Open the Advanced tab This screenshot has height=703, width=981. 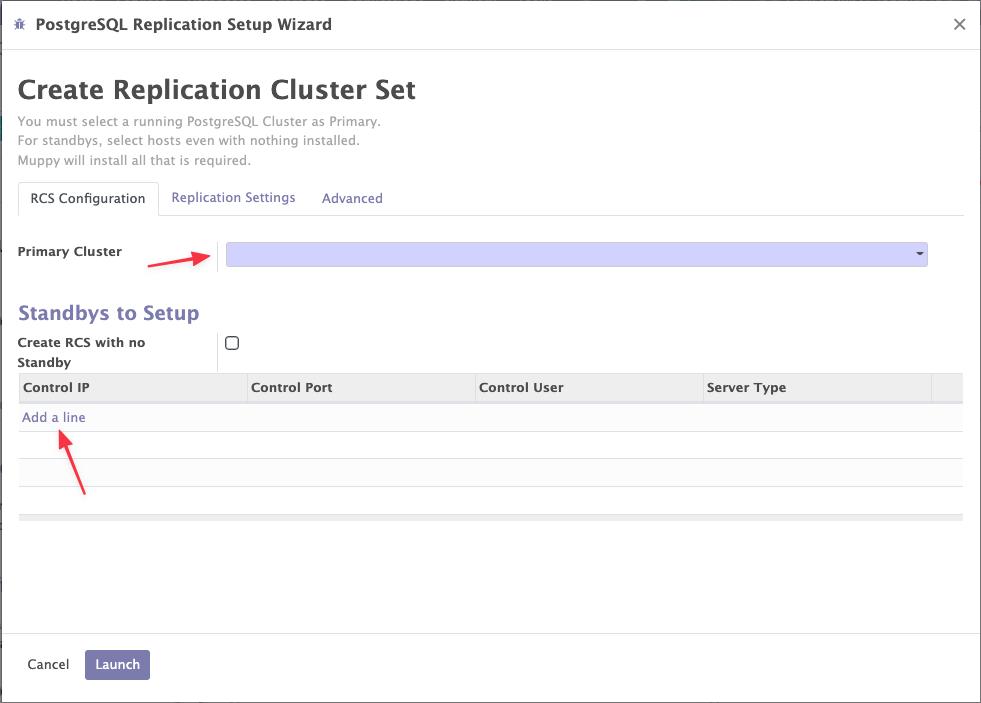click(352, 198)
